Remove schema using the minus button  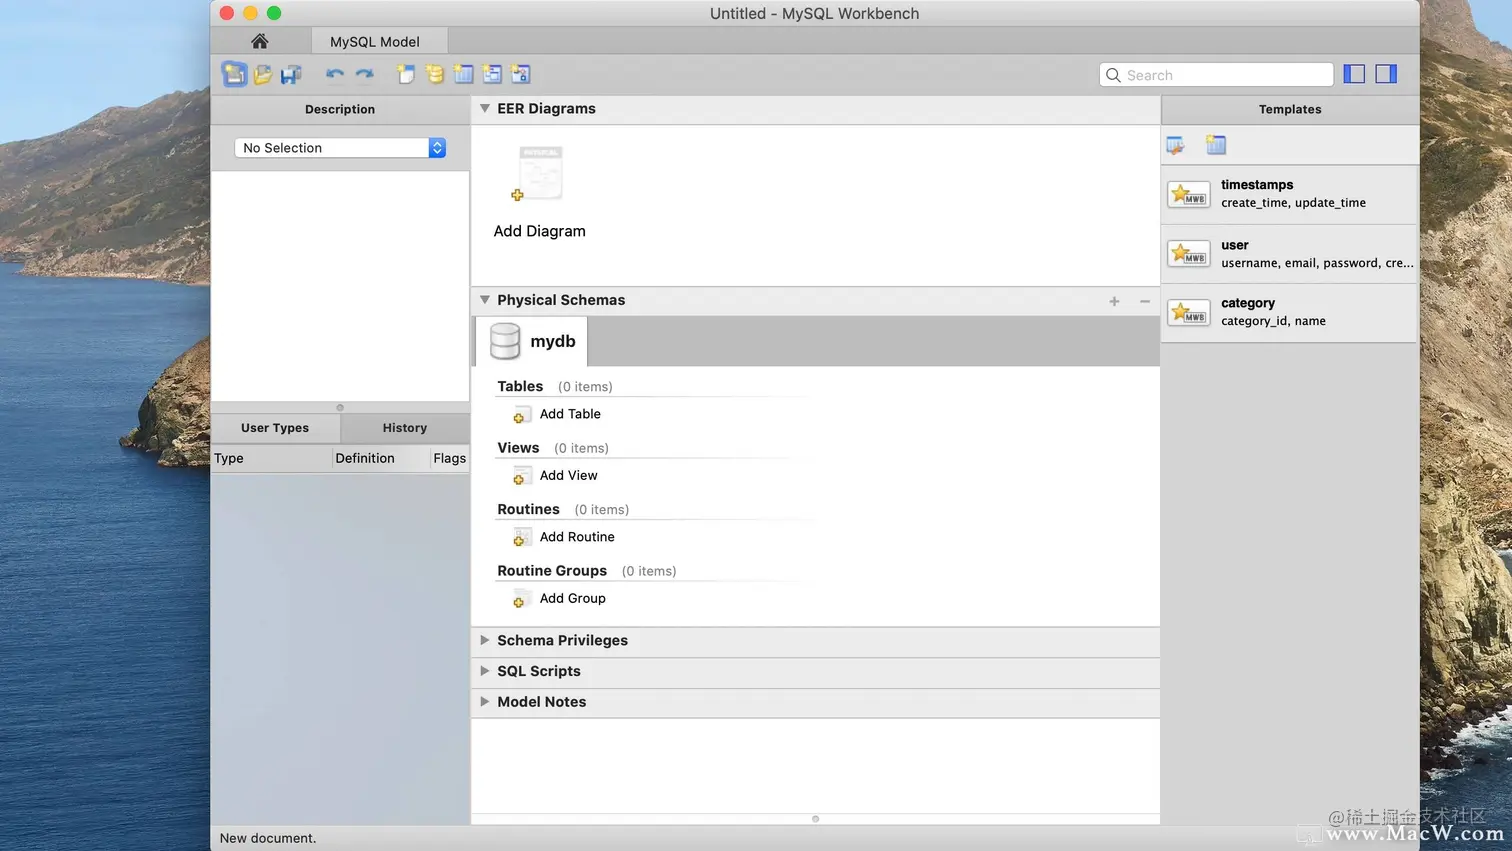click(1145, 301)
